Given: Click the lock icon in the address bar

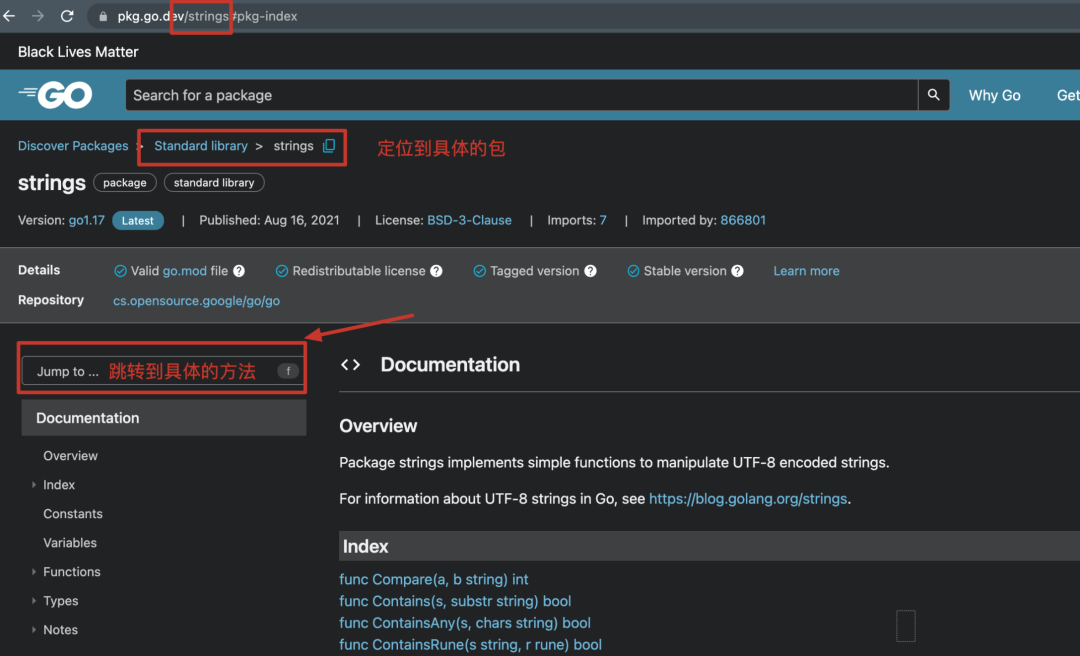Looking at the screenshot, I should click(x=103, y=17).
